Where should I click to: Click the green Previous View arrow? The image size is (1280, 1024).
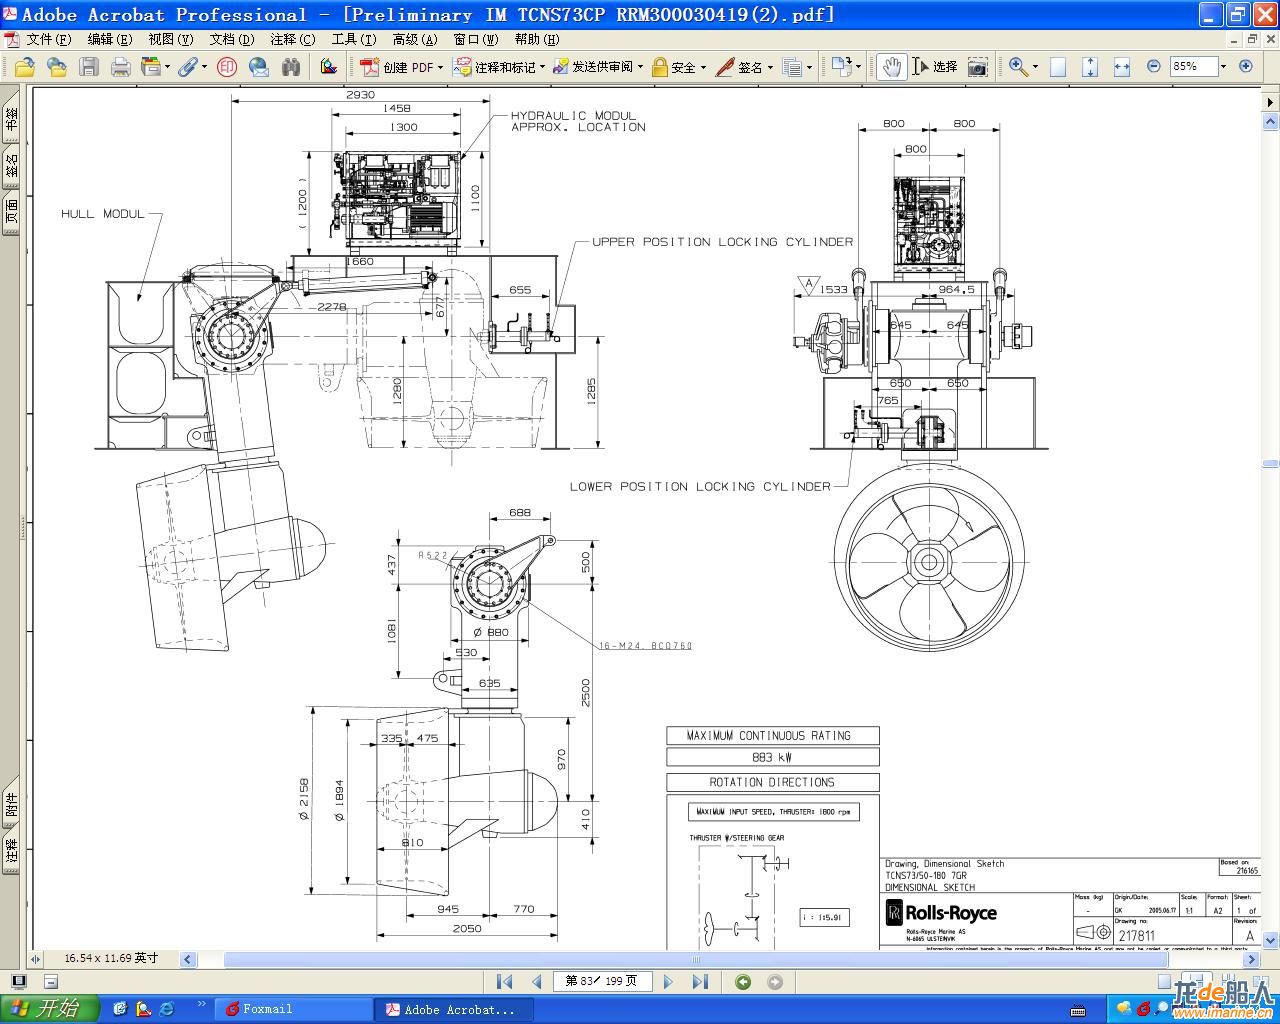point(743,982)
